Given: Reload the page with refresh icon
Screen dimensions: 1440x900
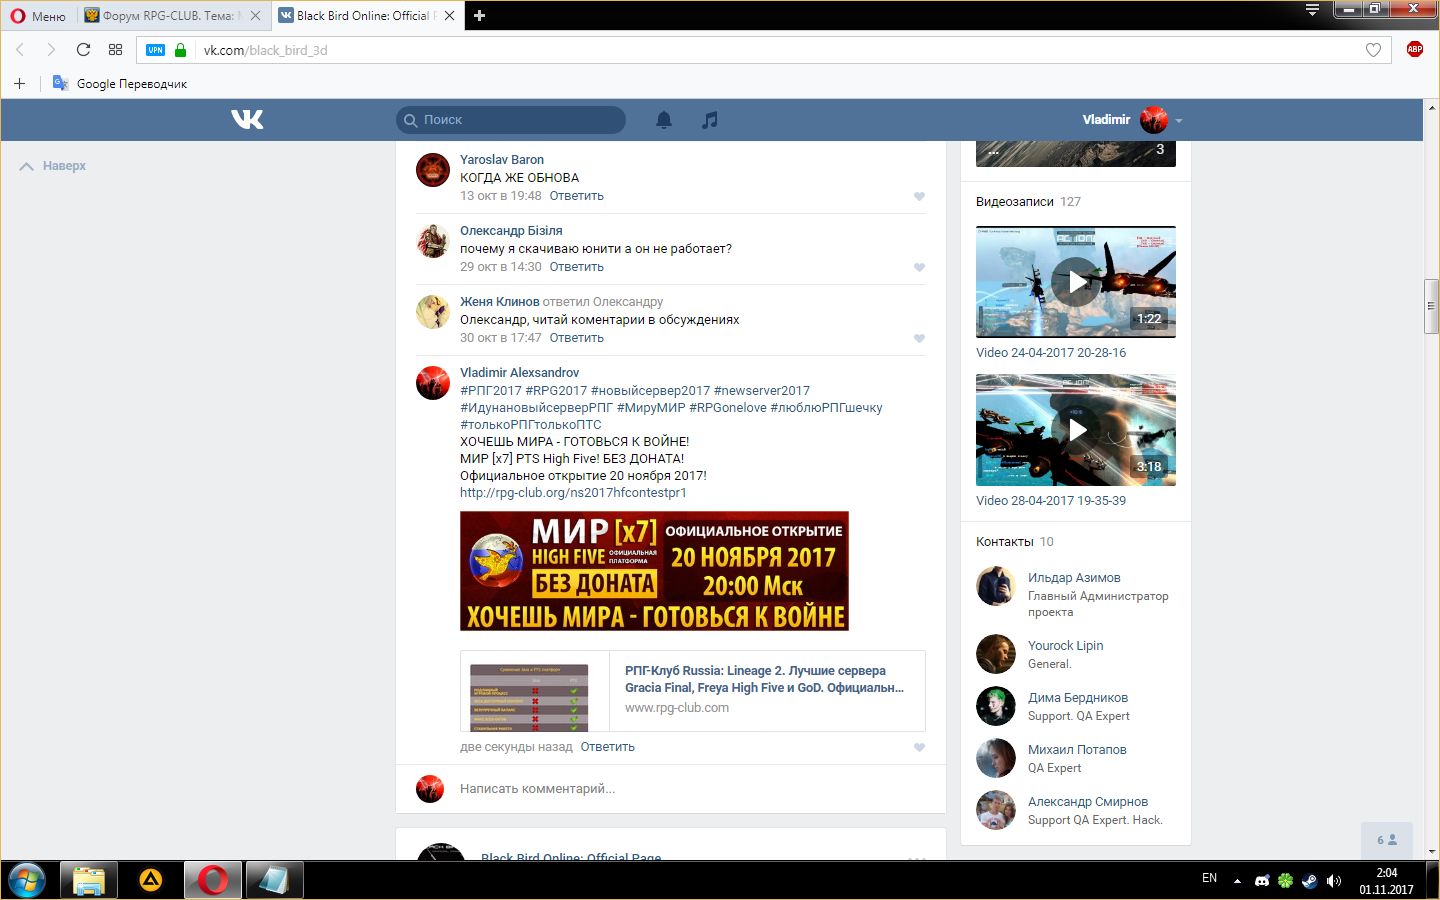Looking at the screenshot, I should pyautogui.click(x=84, y=50).
